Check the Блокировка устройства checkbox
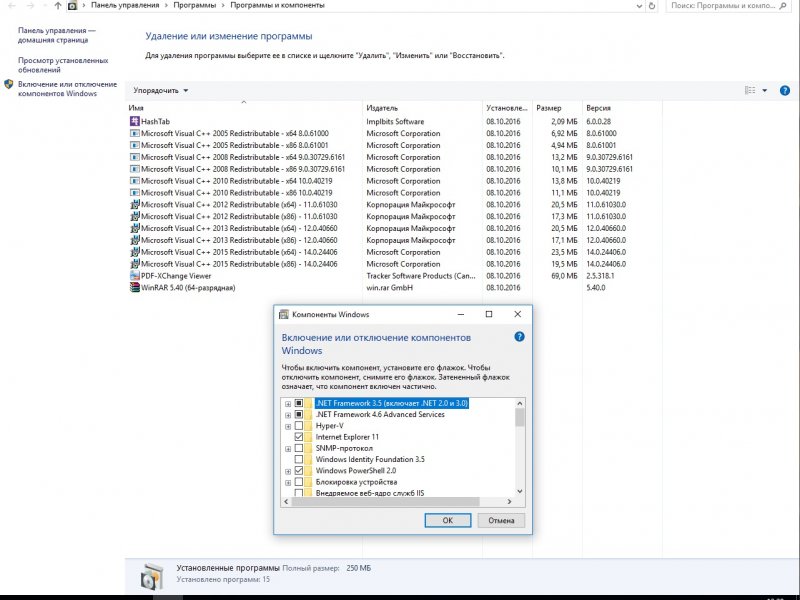The image size is (800, 600). [299, 482]
